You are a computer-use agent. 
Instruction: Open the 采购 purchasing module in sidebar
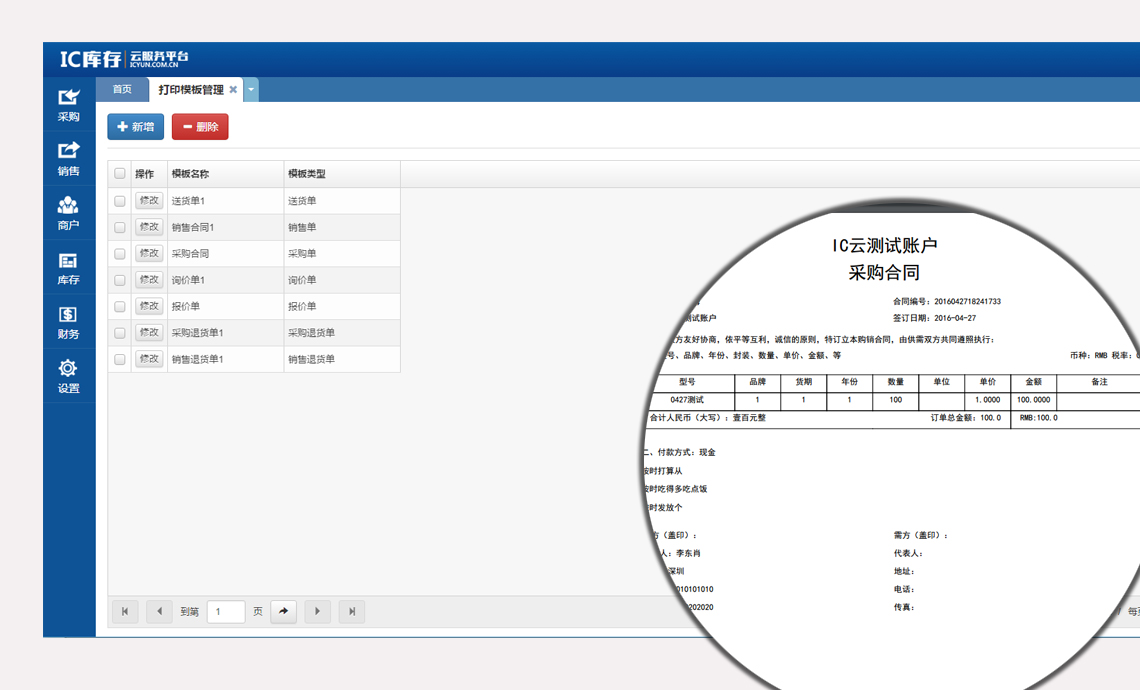68,105
